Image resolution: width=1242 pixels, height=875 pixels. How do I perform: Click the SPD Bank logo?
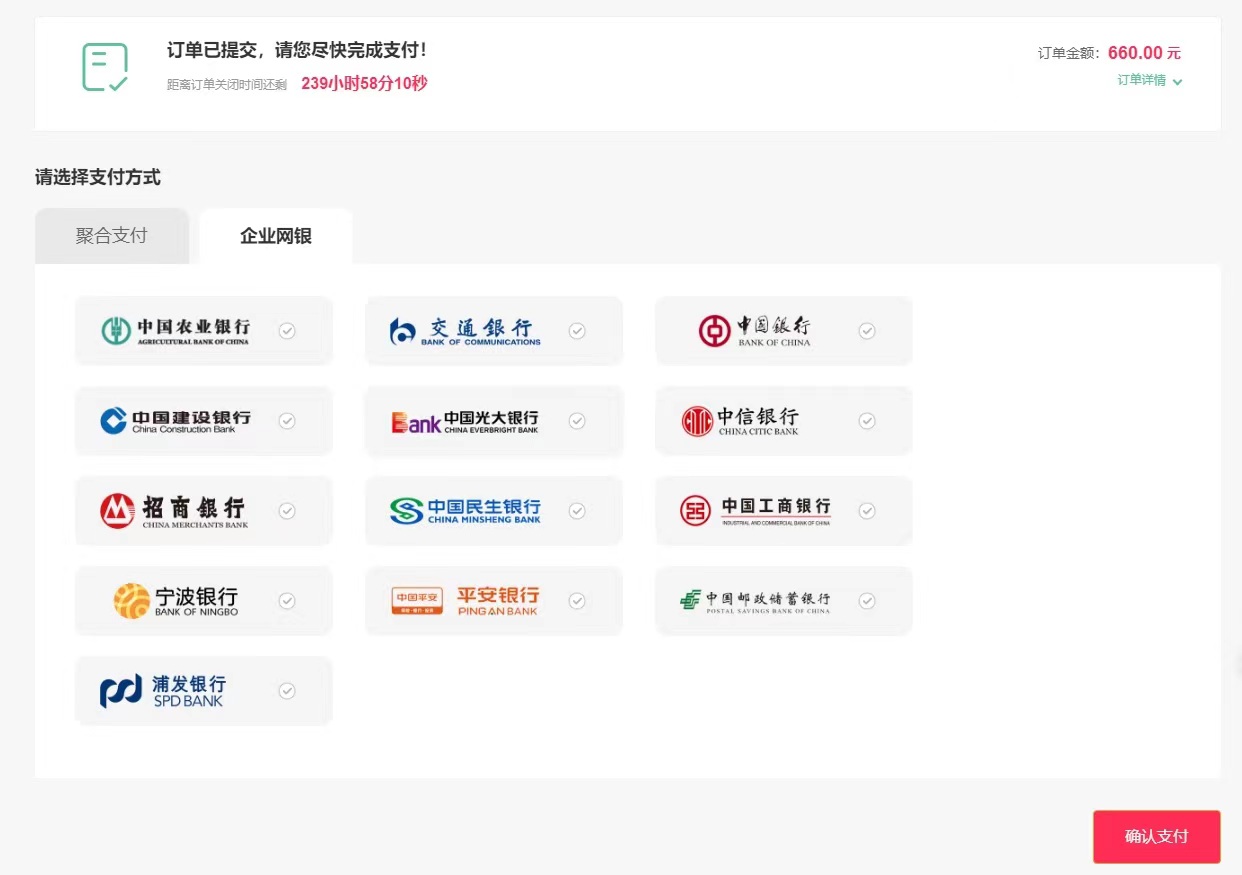163,691
